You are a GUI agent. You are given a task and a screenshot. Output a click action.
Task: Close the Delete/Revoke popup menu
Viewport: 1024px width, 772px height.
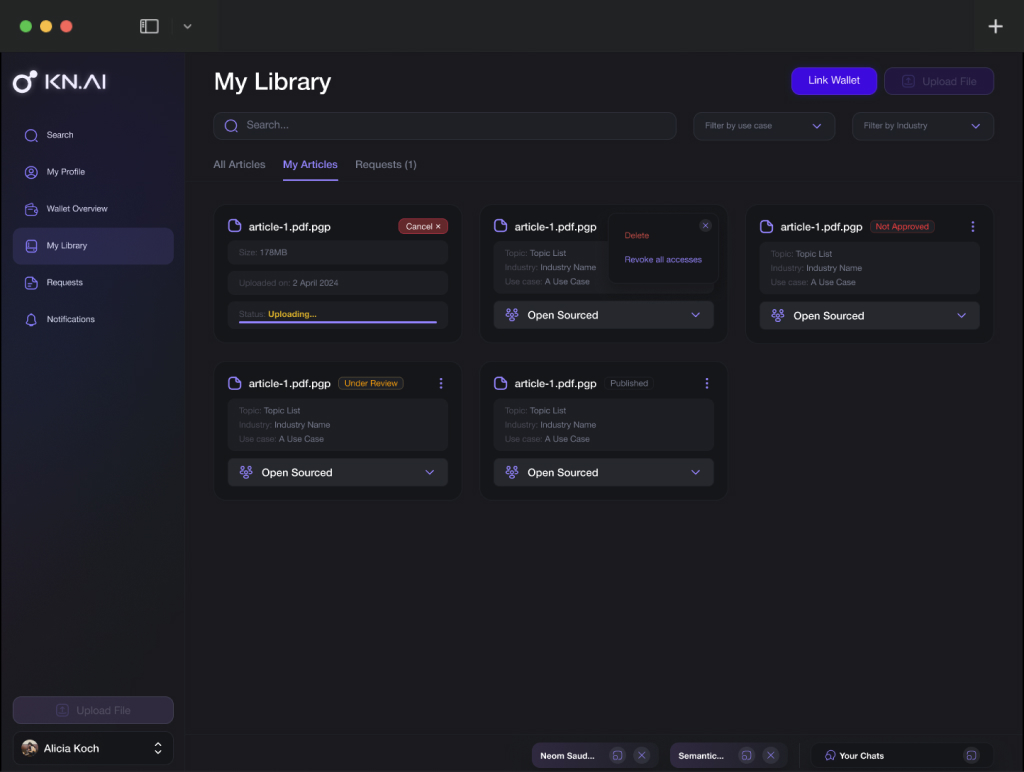click(705, 226)
